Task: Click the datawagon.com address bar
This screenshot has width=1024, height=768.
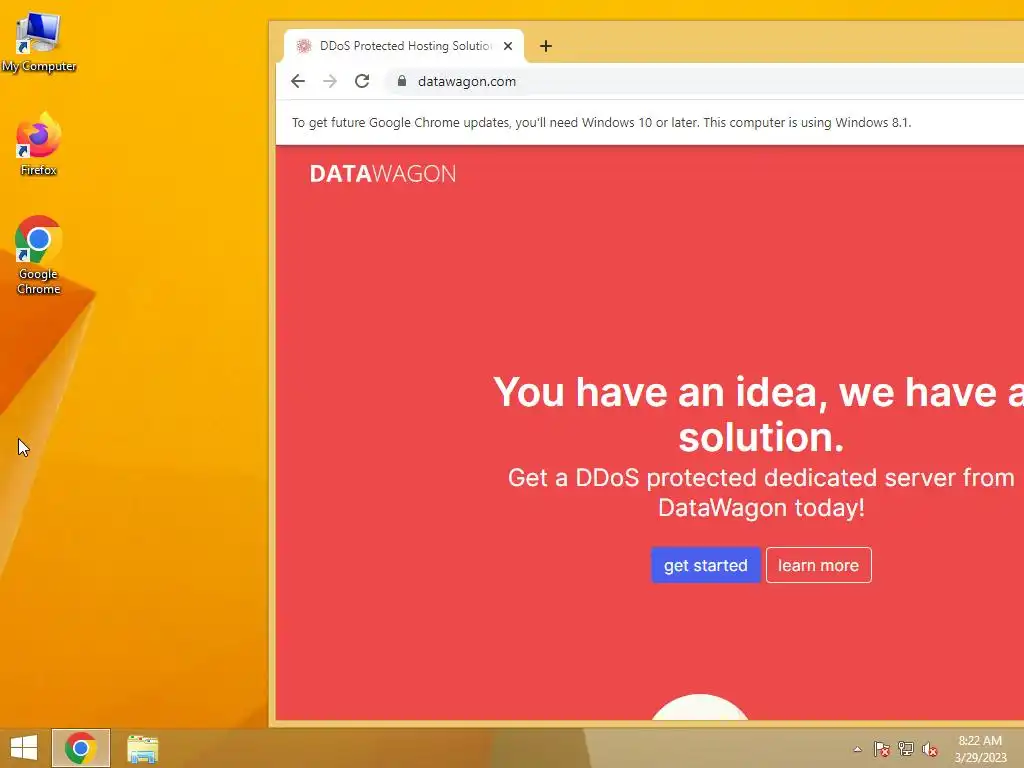Action: tap(705, 81)
